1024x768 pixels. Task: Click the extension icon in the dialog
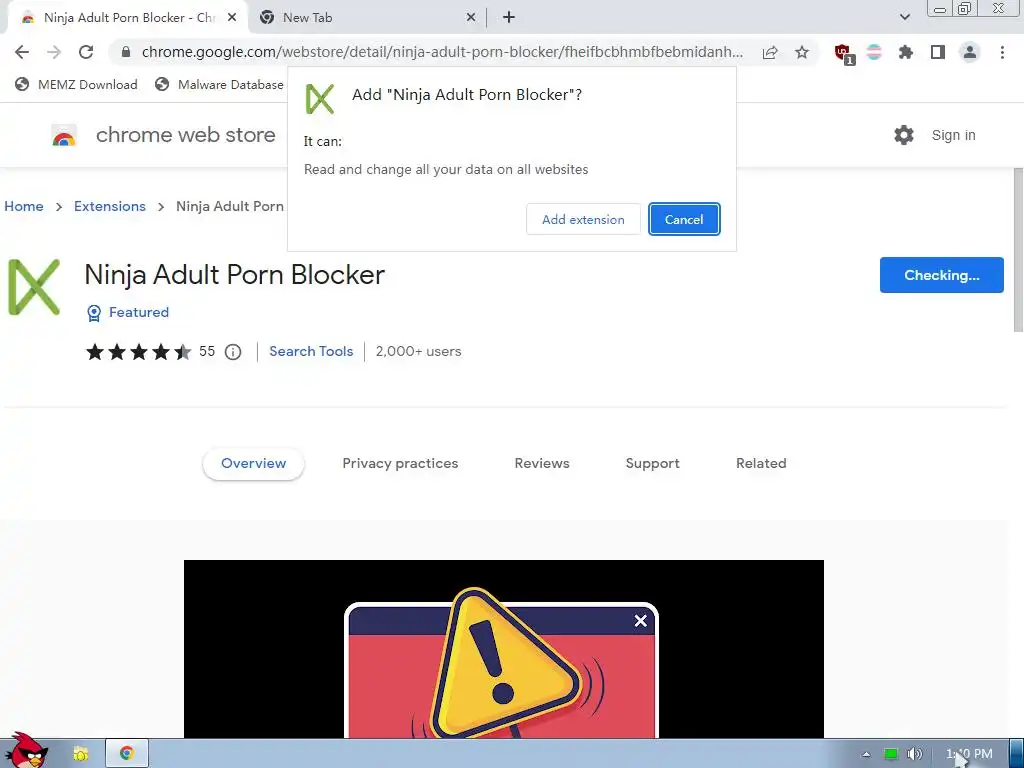tap(320, 99)
